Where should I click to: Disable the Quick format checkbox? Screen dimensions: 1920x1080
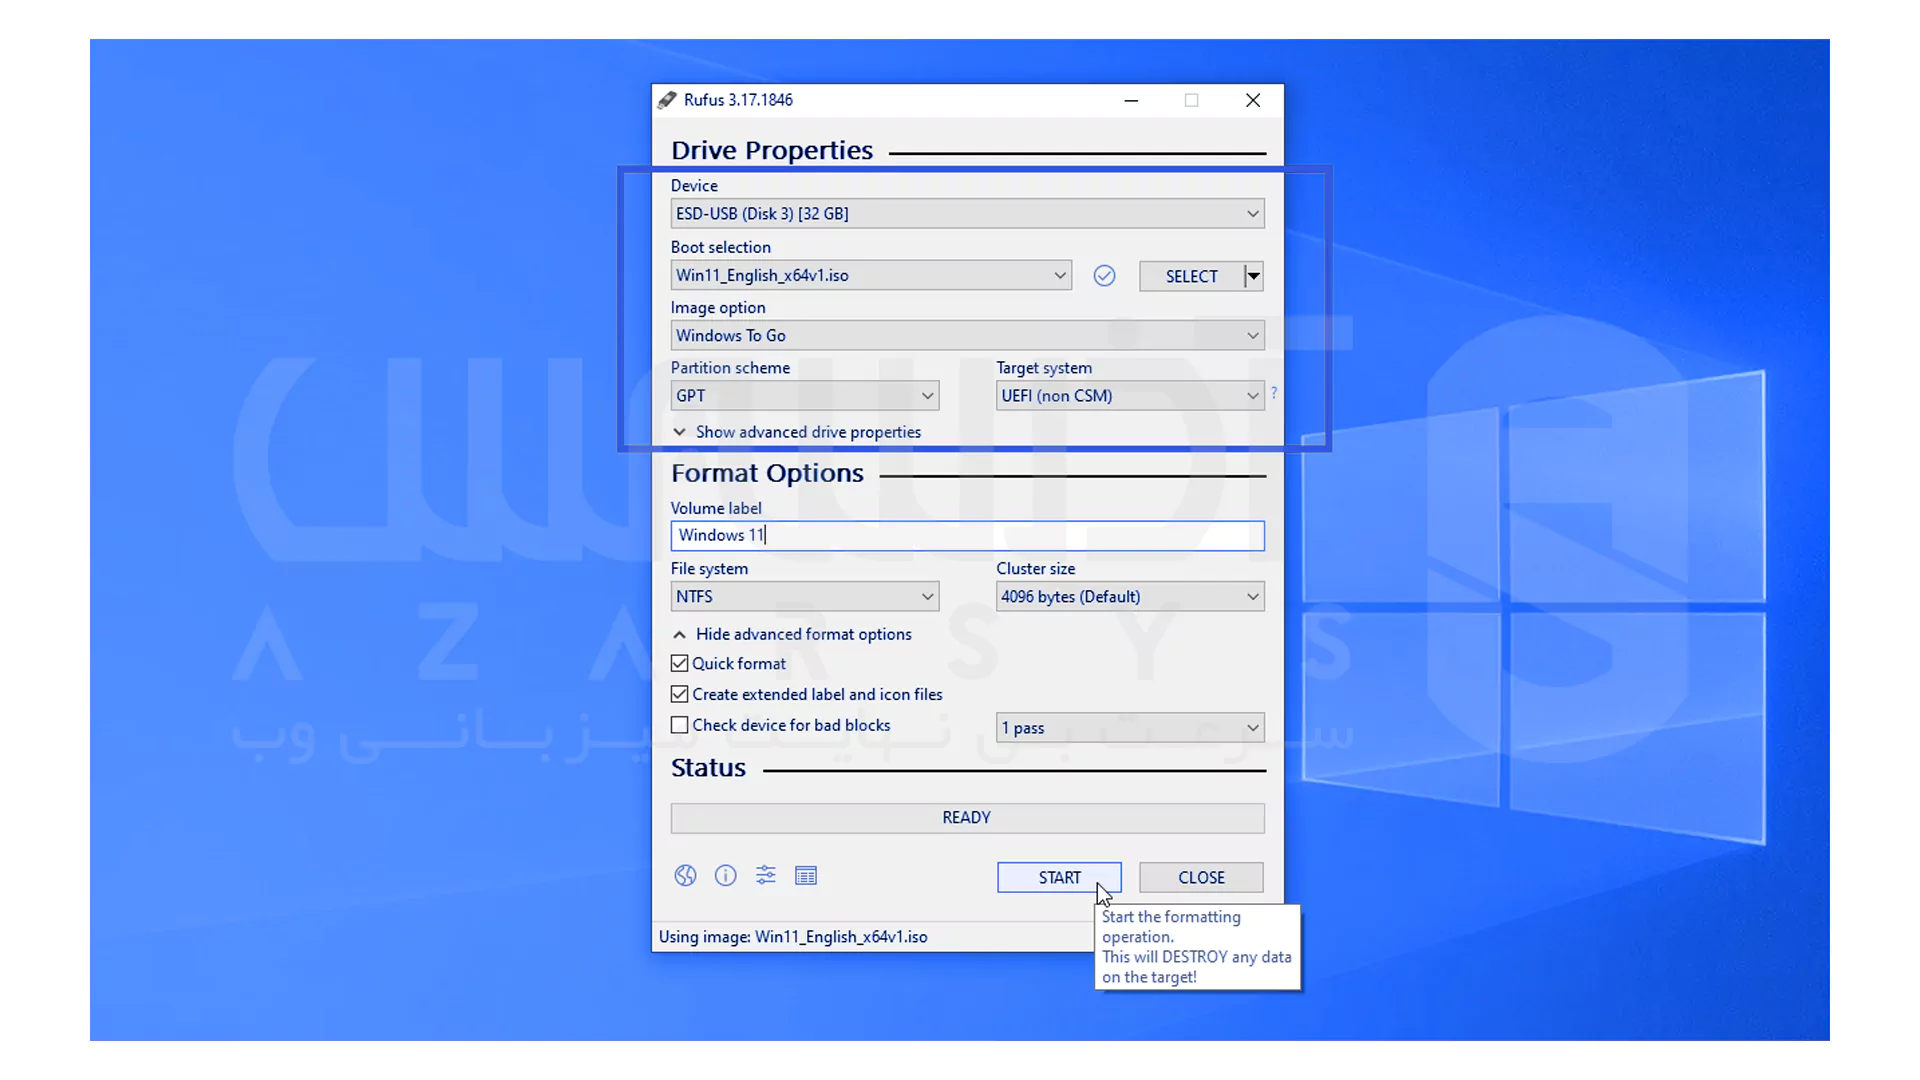click(680, 664)
